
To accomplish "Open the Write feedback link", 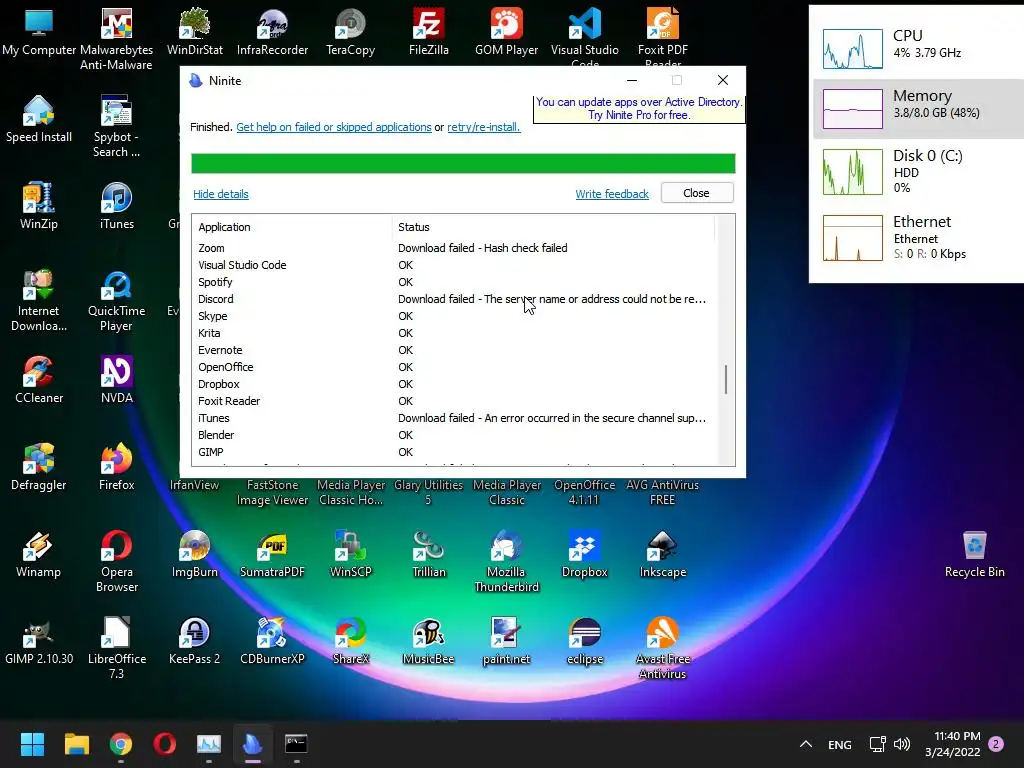I will click(x=612, y=194).
